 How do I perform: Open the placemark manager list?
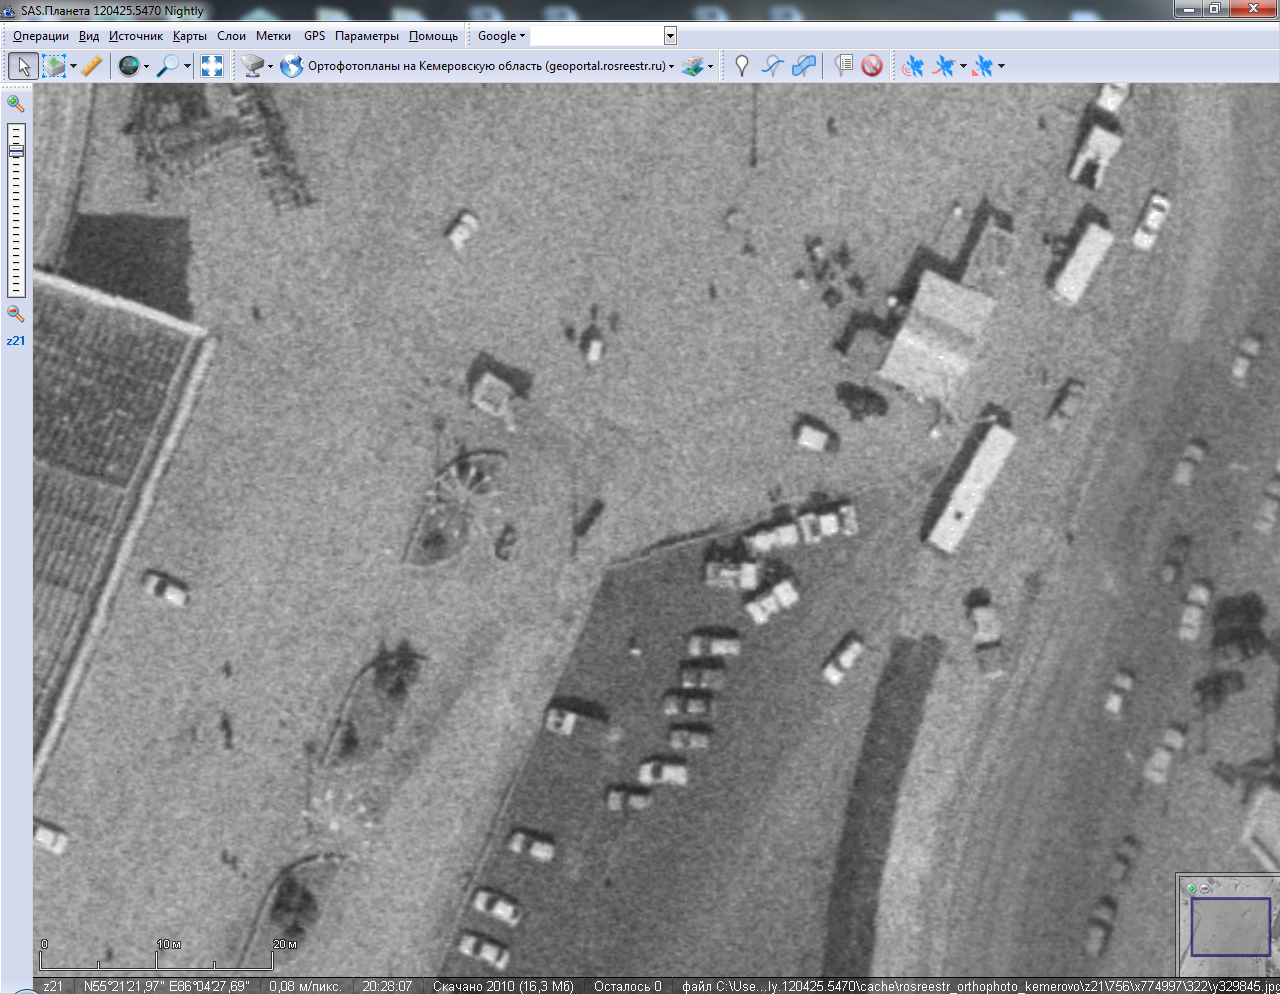tap(843, 66)
